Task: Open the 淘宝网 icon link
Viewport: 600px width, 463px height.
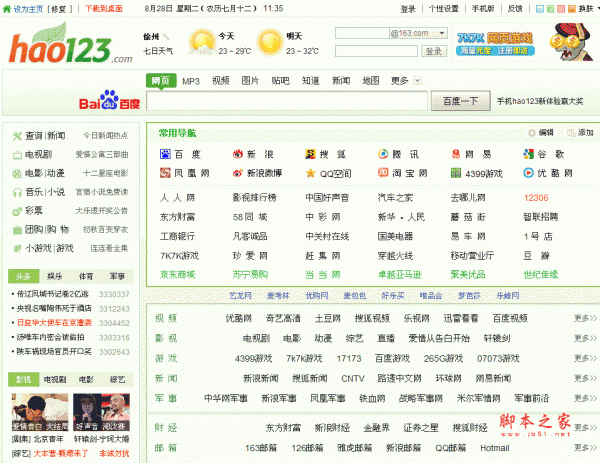Action: 383,173
